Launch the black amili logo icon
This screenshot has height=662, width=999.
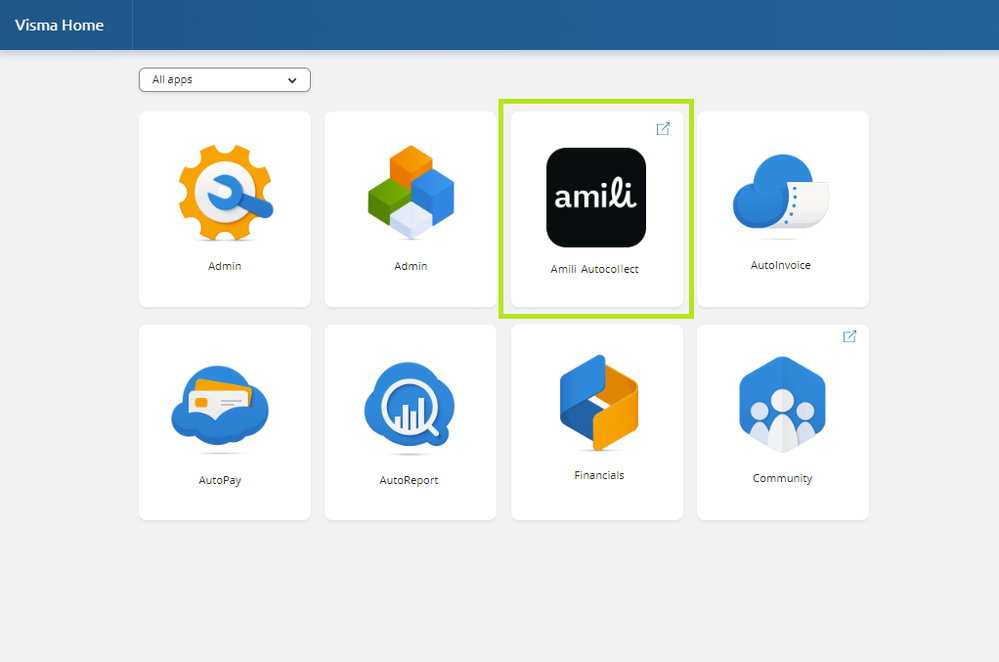click(x=596, y=198)
